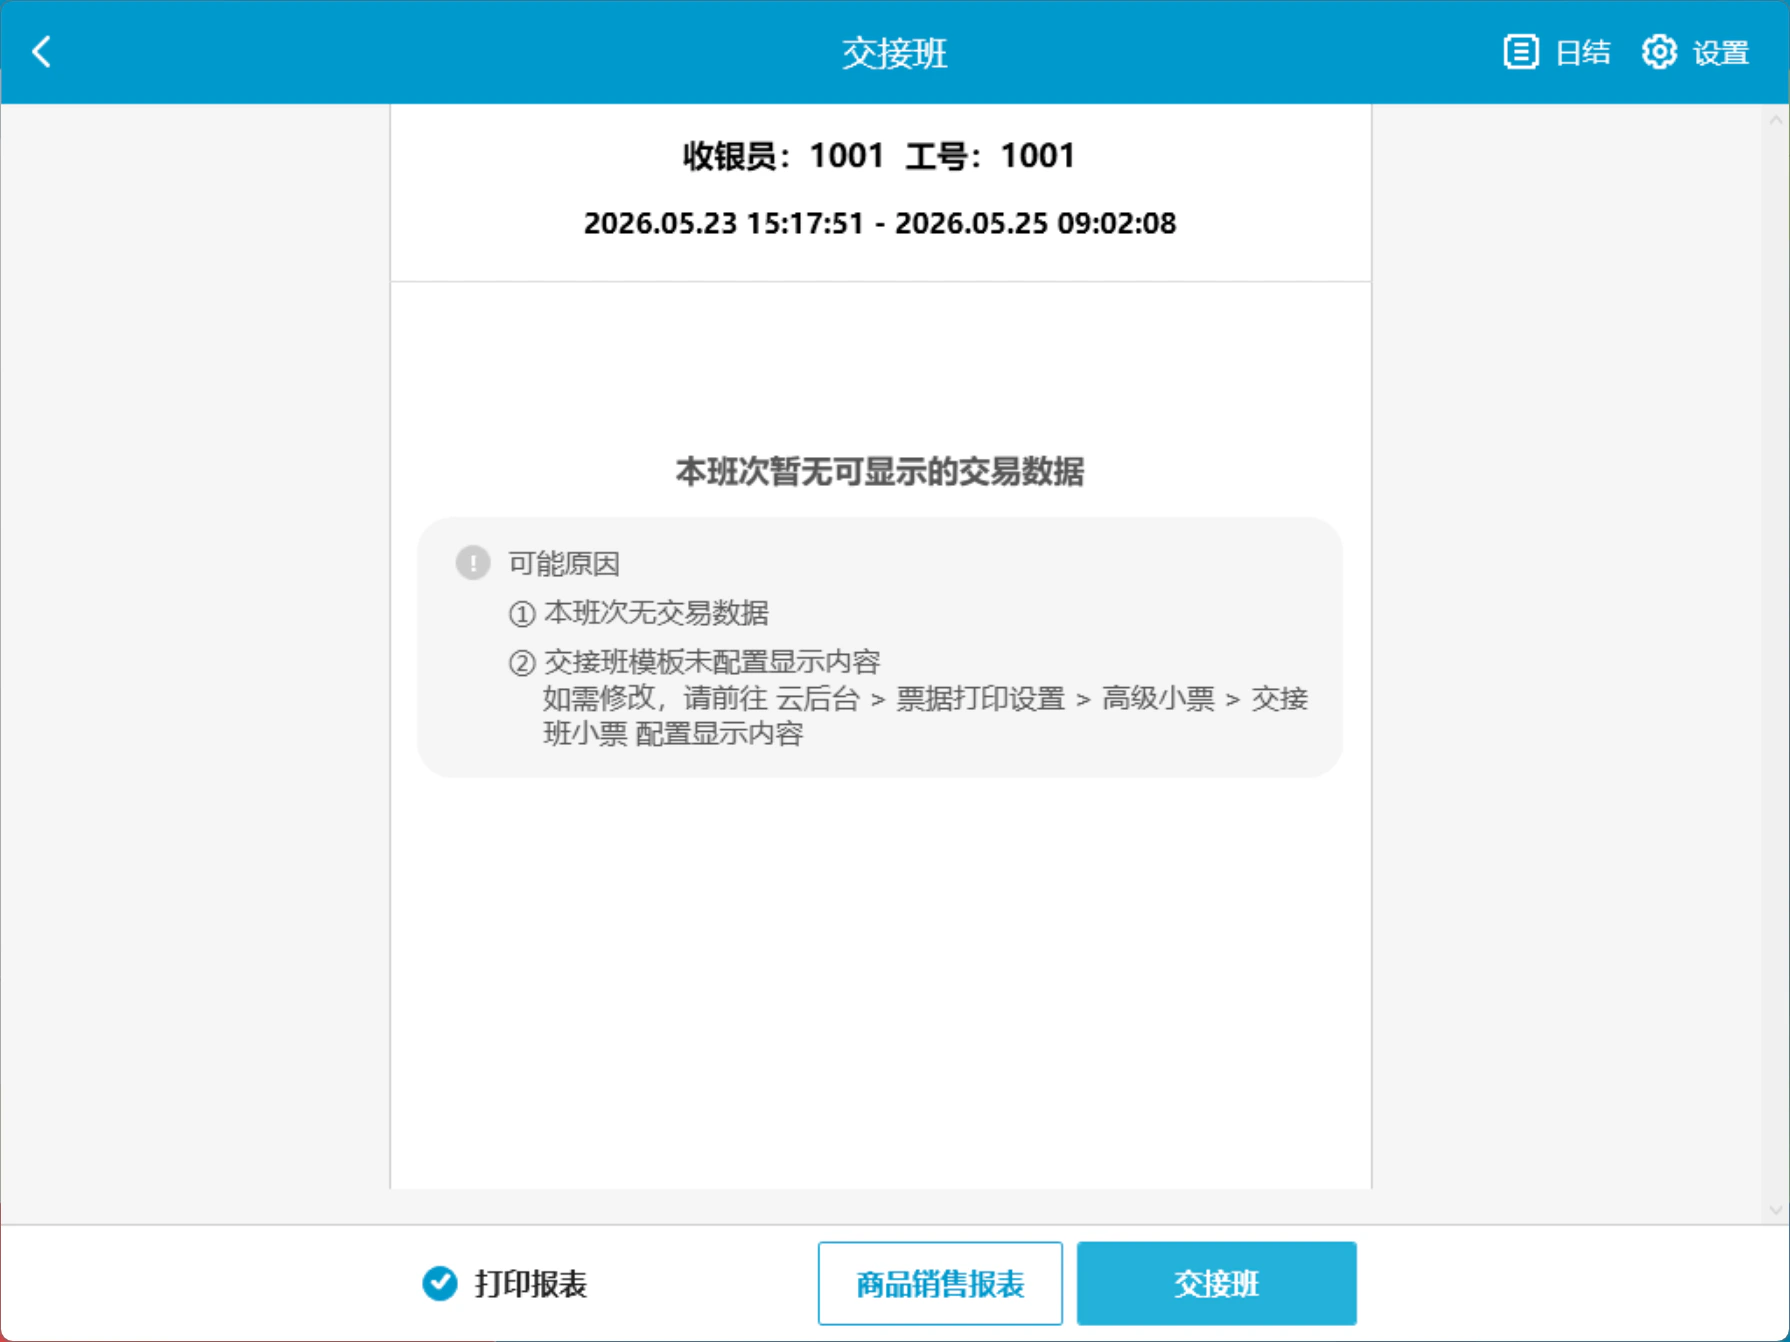
Task: Open the 日结 daily settlement icon
Action: (1521, 52)
